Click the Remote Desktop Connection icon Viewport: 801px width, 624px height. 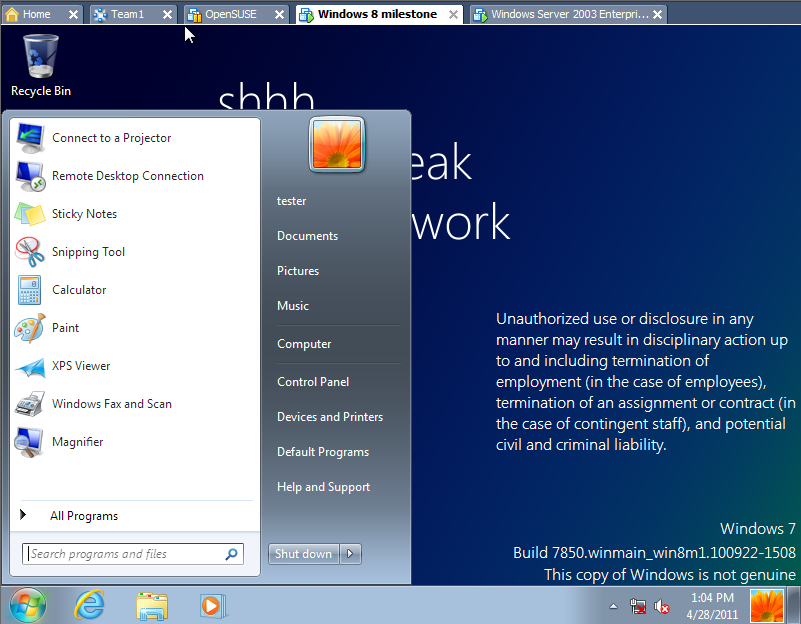[x=30, y=176]
